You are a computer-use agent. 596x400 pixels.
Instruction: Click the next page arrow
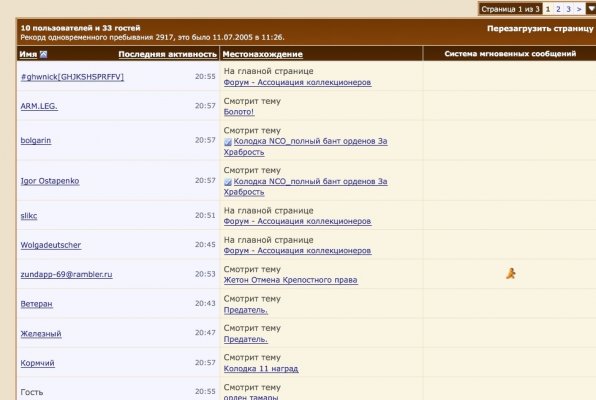[x=579, y=9]
